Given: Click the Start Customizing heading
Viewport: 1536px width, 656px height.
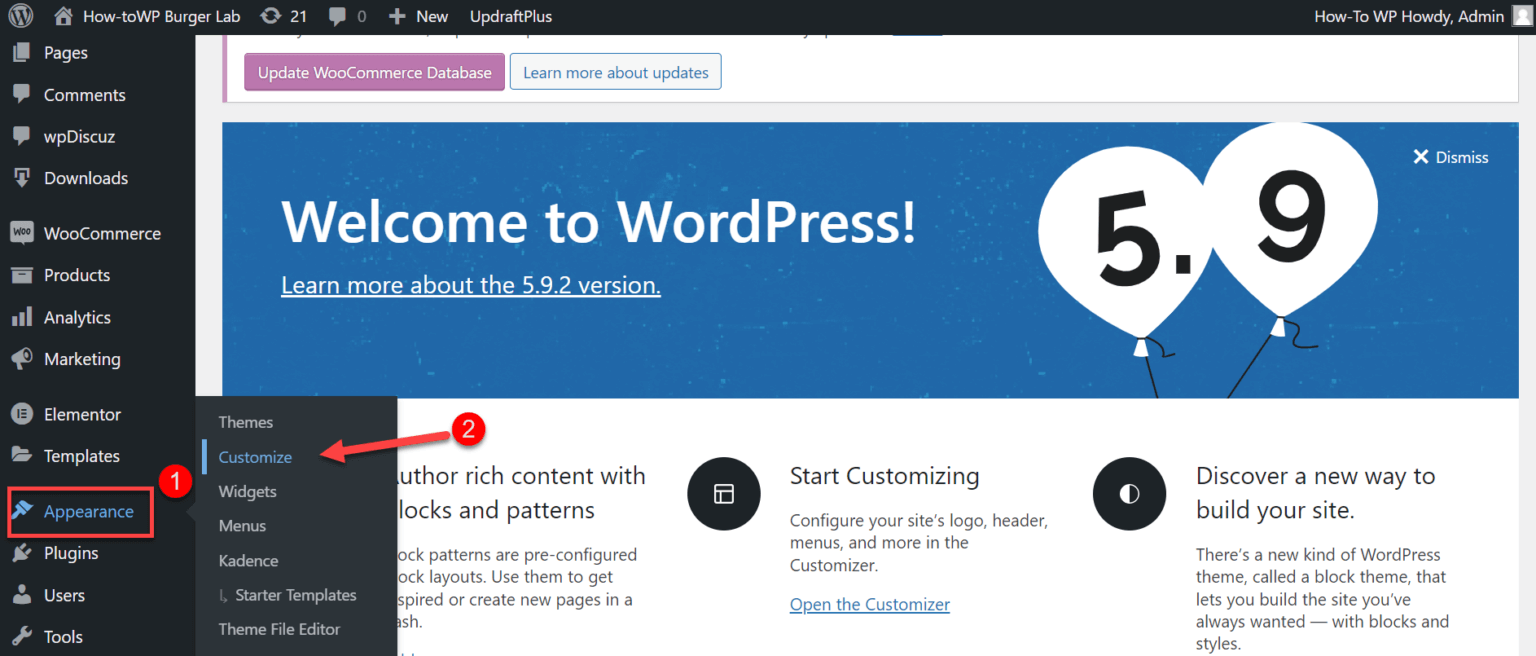Looking at the screenshot, I should (x=885, y=475).
